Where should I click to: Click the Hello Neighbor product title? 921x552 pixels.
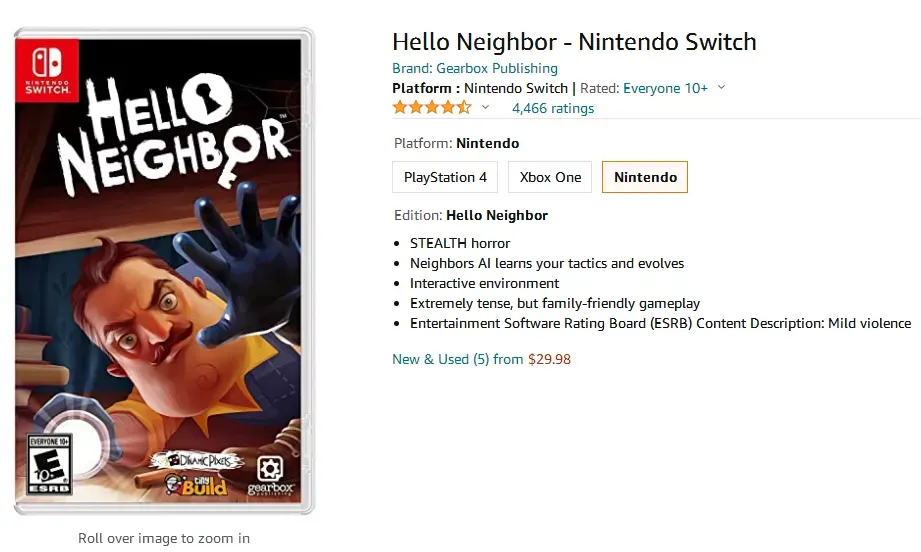tap(574, 42)
